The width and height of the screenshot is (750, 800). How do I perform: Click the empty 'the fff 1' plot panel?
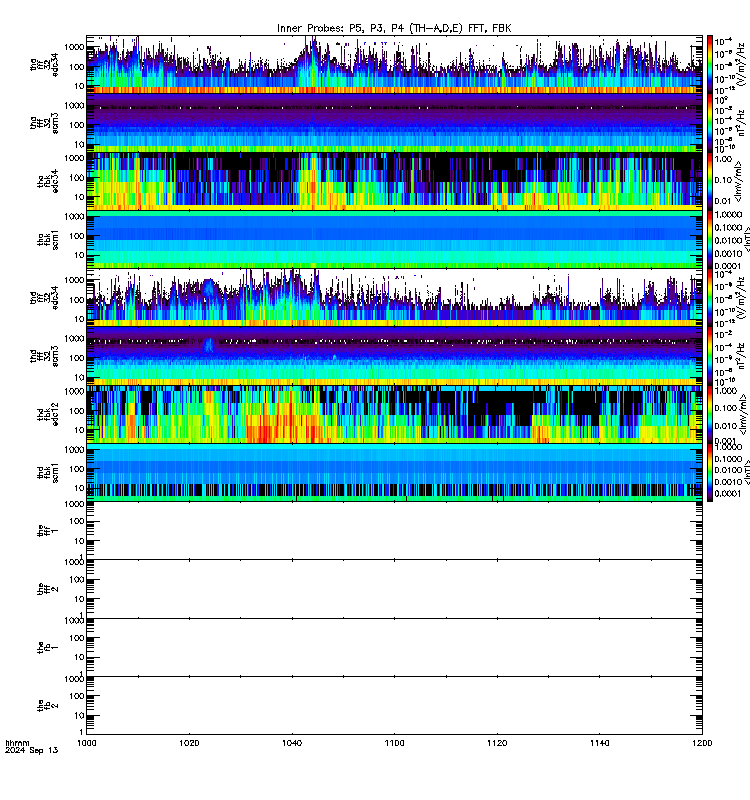point(394,531)
